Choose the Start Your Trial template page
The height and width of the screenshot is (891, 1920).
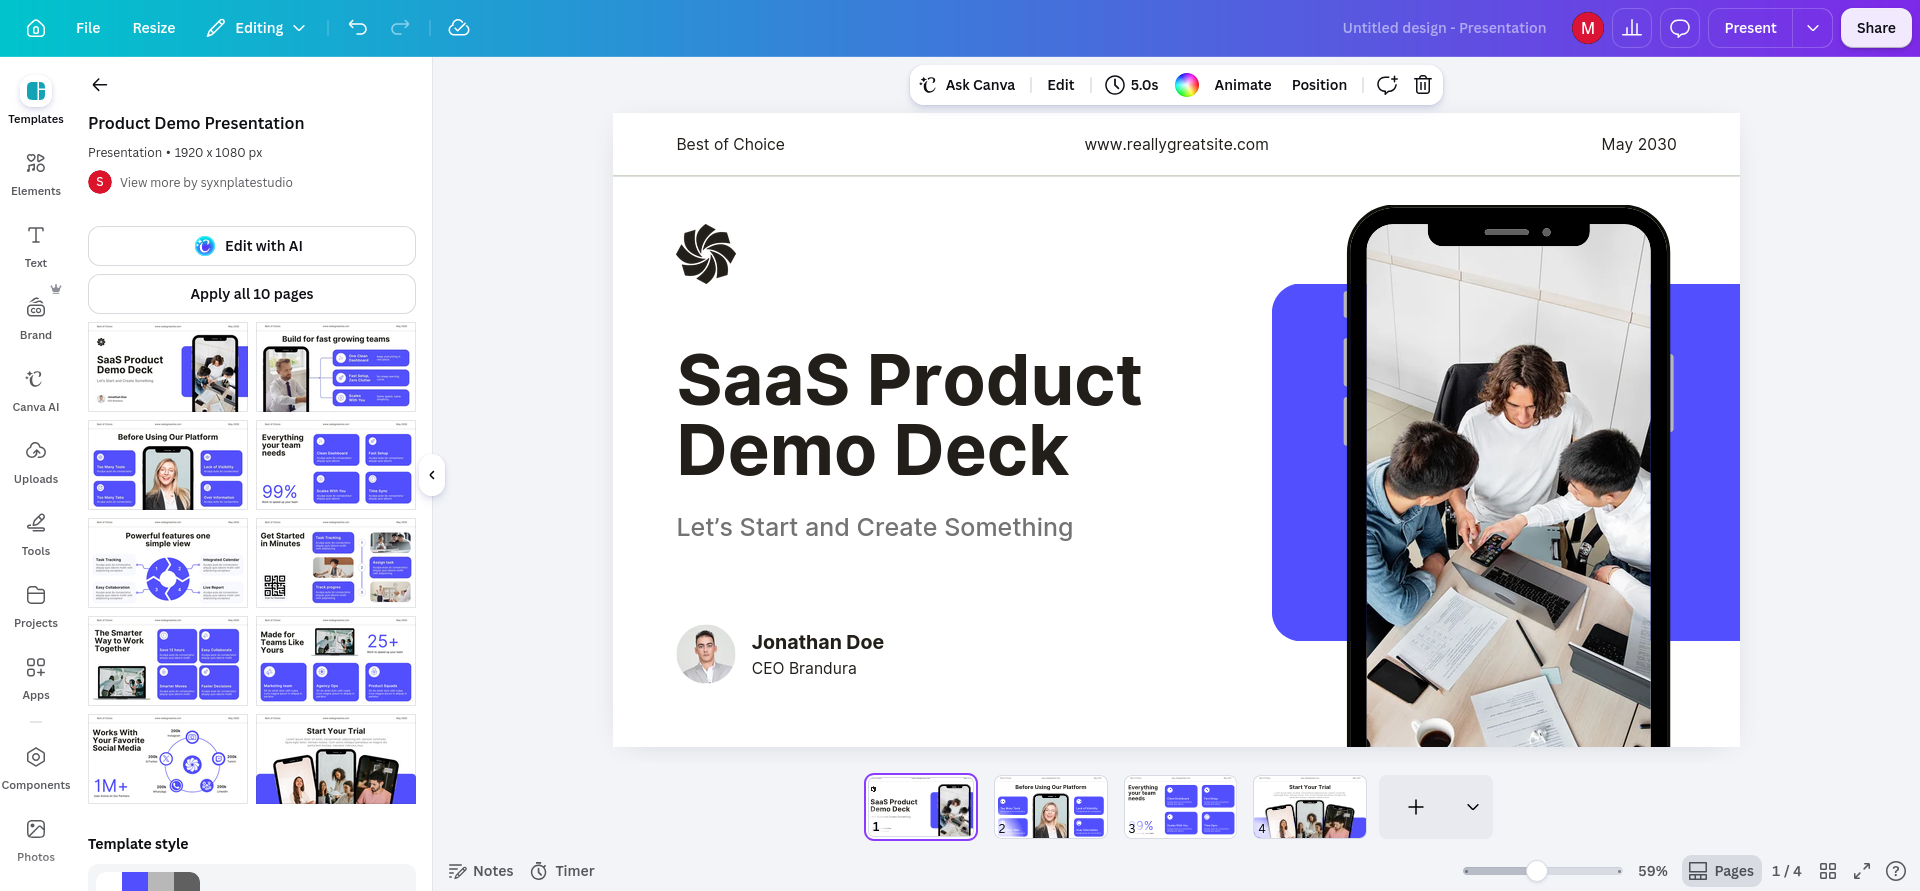[336, 759]
